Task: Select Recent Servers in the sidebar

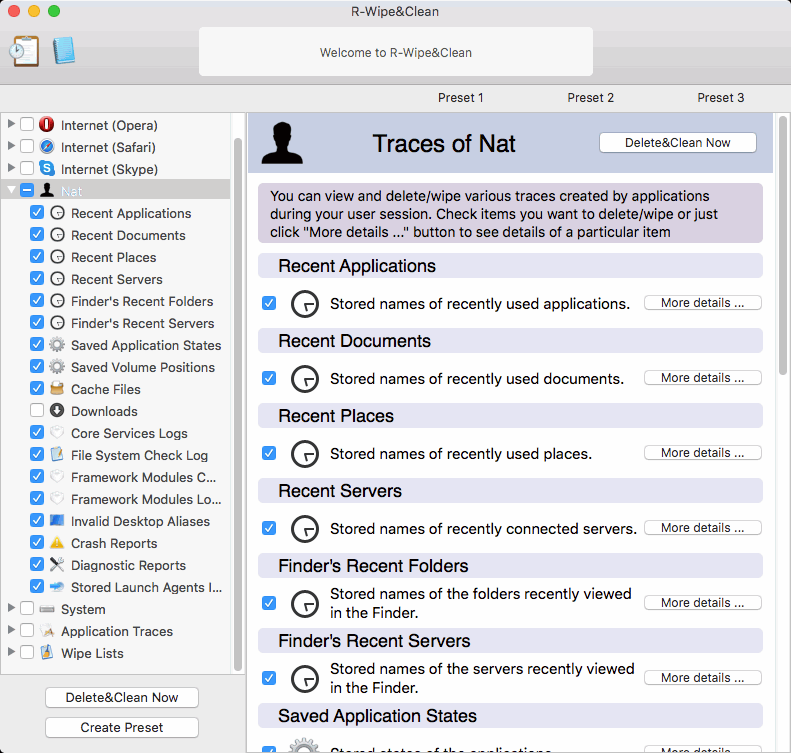Action: pos(117,279)
